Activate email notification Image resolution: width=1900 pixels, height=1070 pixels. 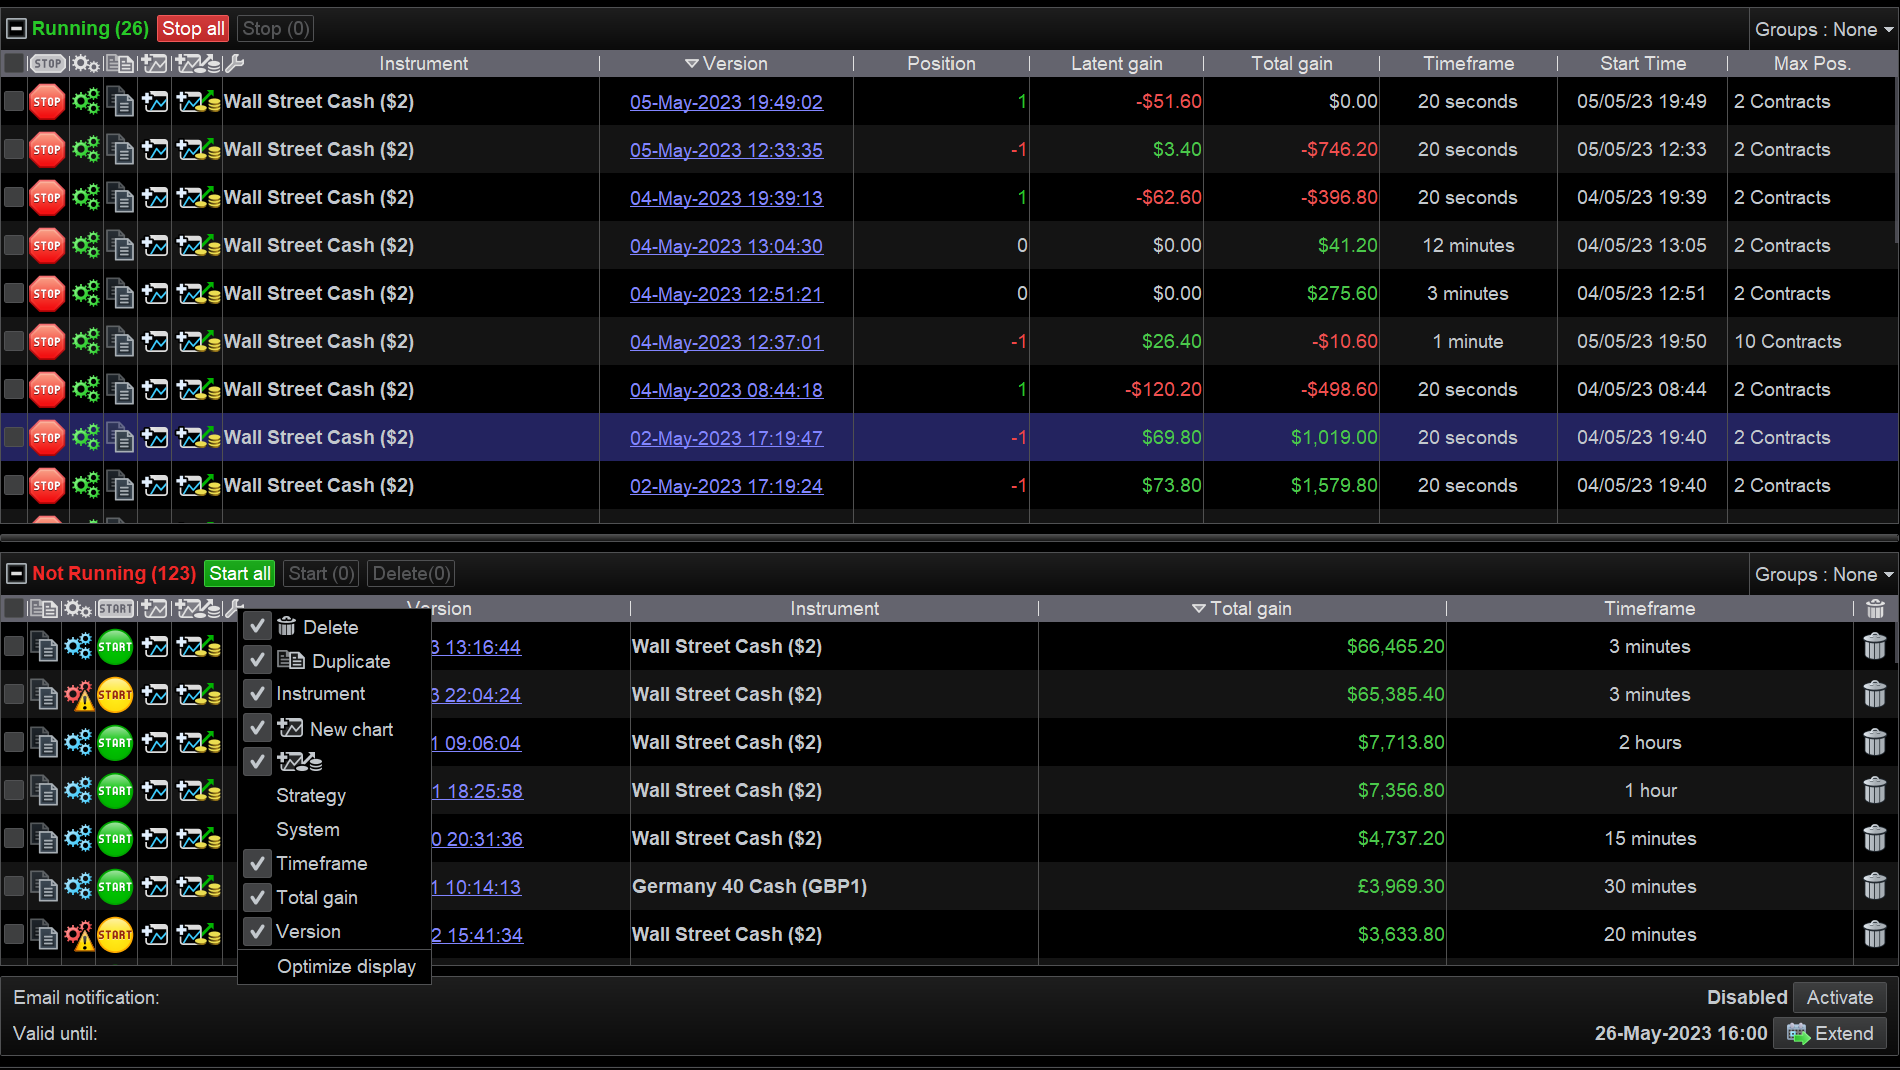pyautogui.click(x=1840, y=998)
